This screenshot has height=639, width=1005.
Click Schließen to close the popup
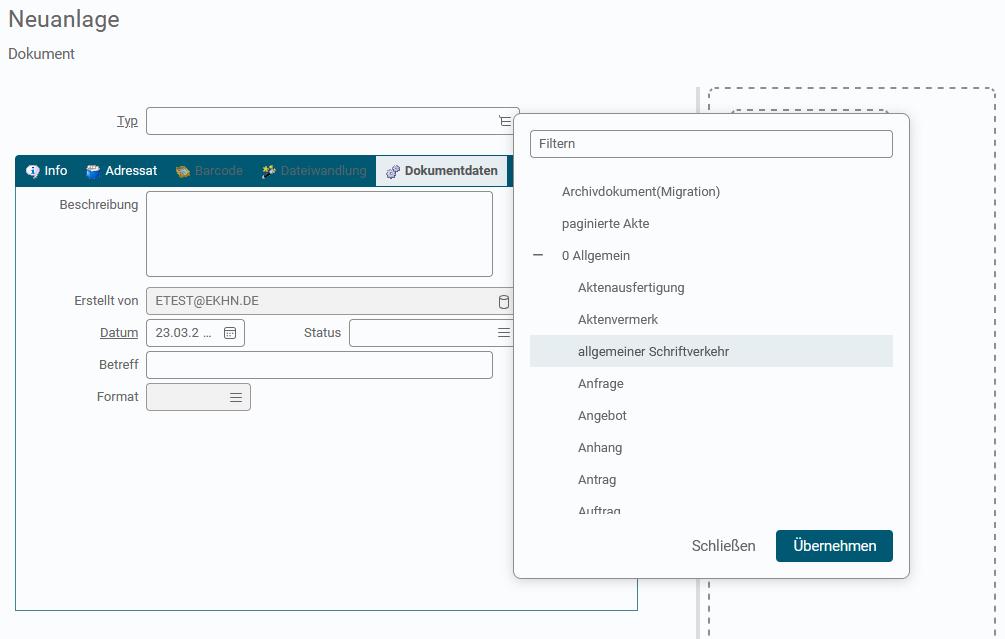point(723,546)
